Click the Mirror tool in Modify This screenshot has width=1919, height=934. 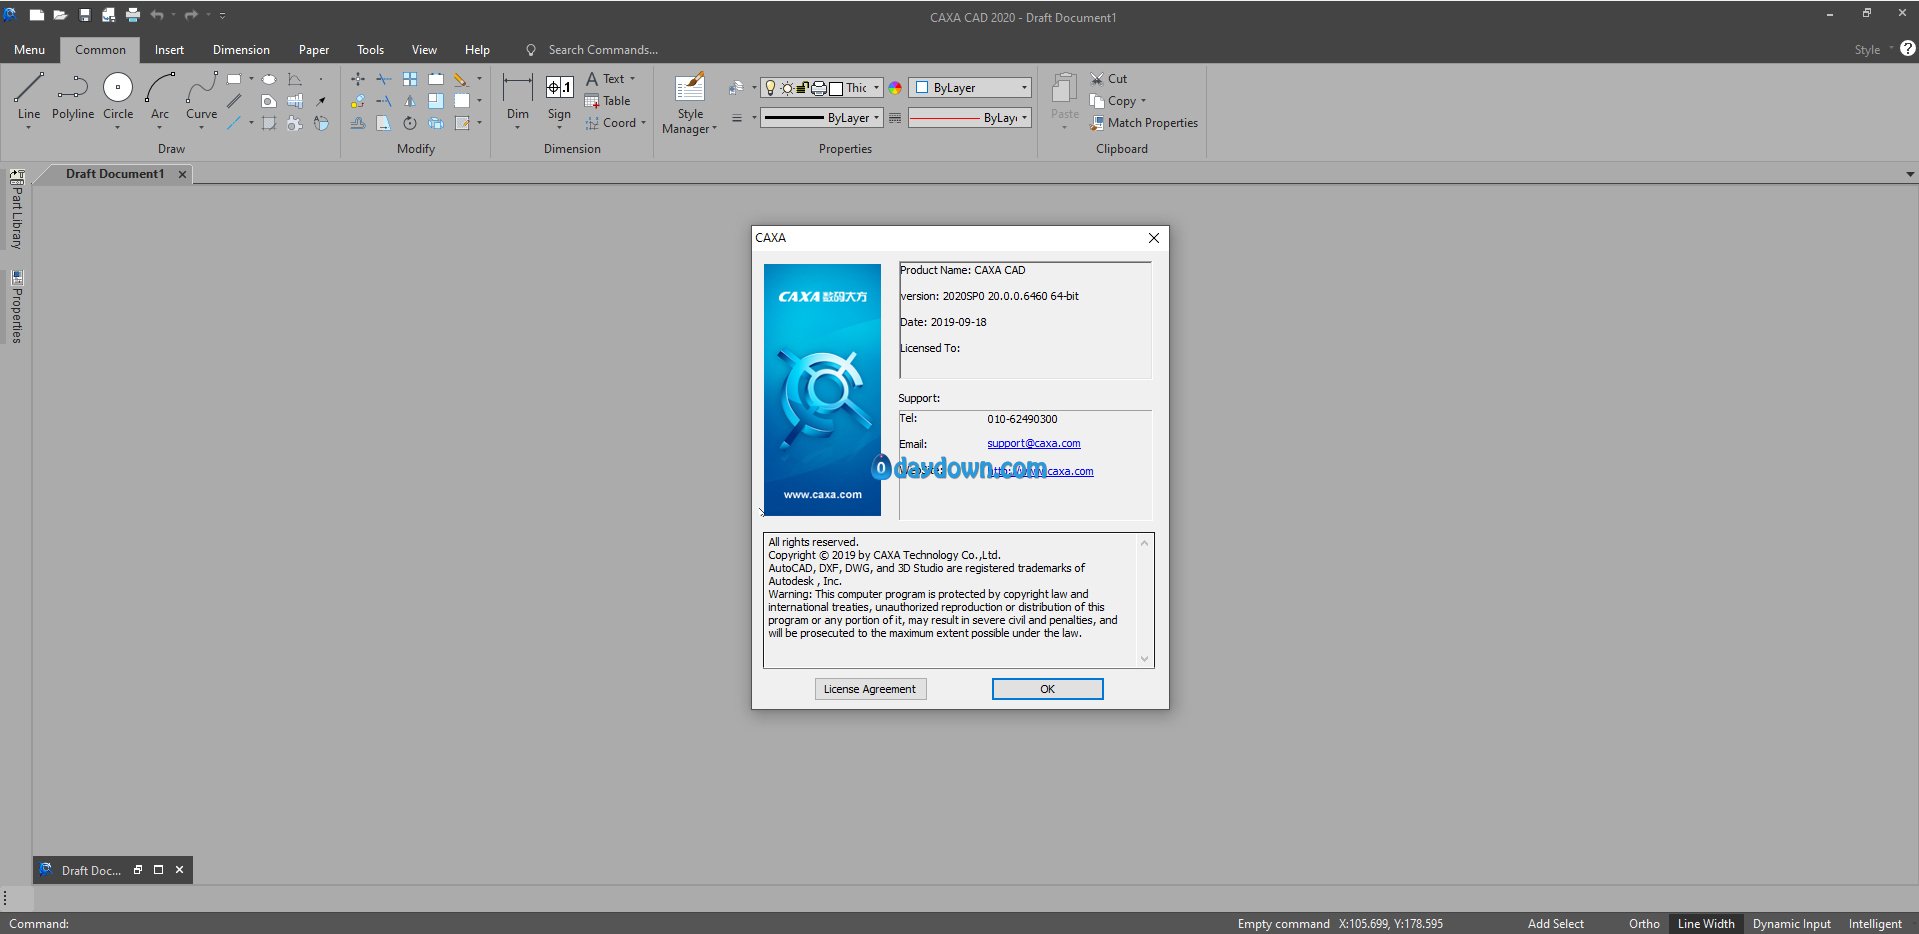coord(410,101)
